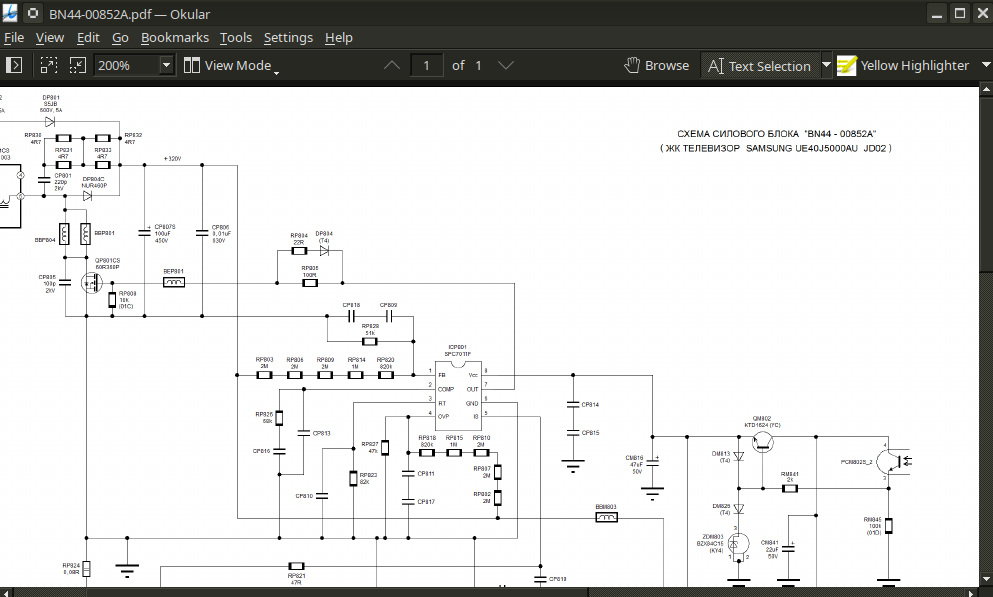The height and width of the screenshot is (597, 993).
Task: Click the PCM802S_2 optocoupler symbol
Action: (x=893, y=462)
